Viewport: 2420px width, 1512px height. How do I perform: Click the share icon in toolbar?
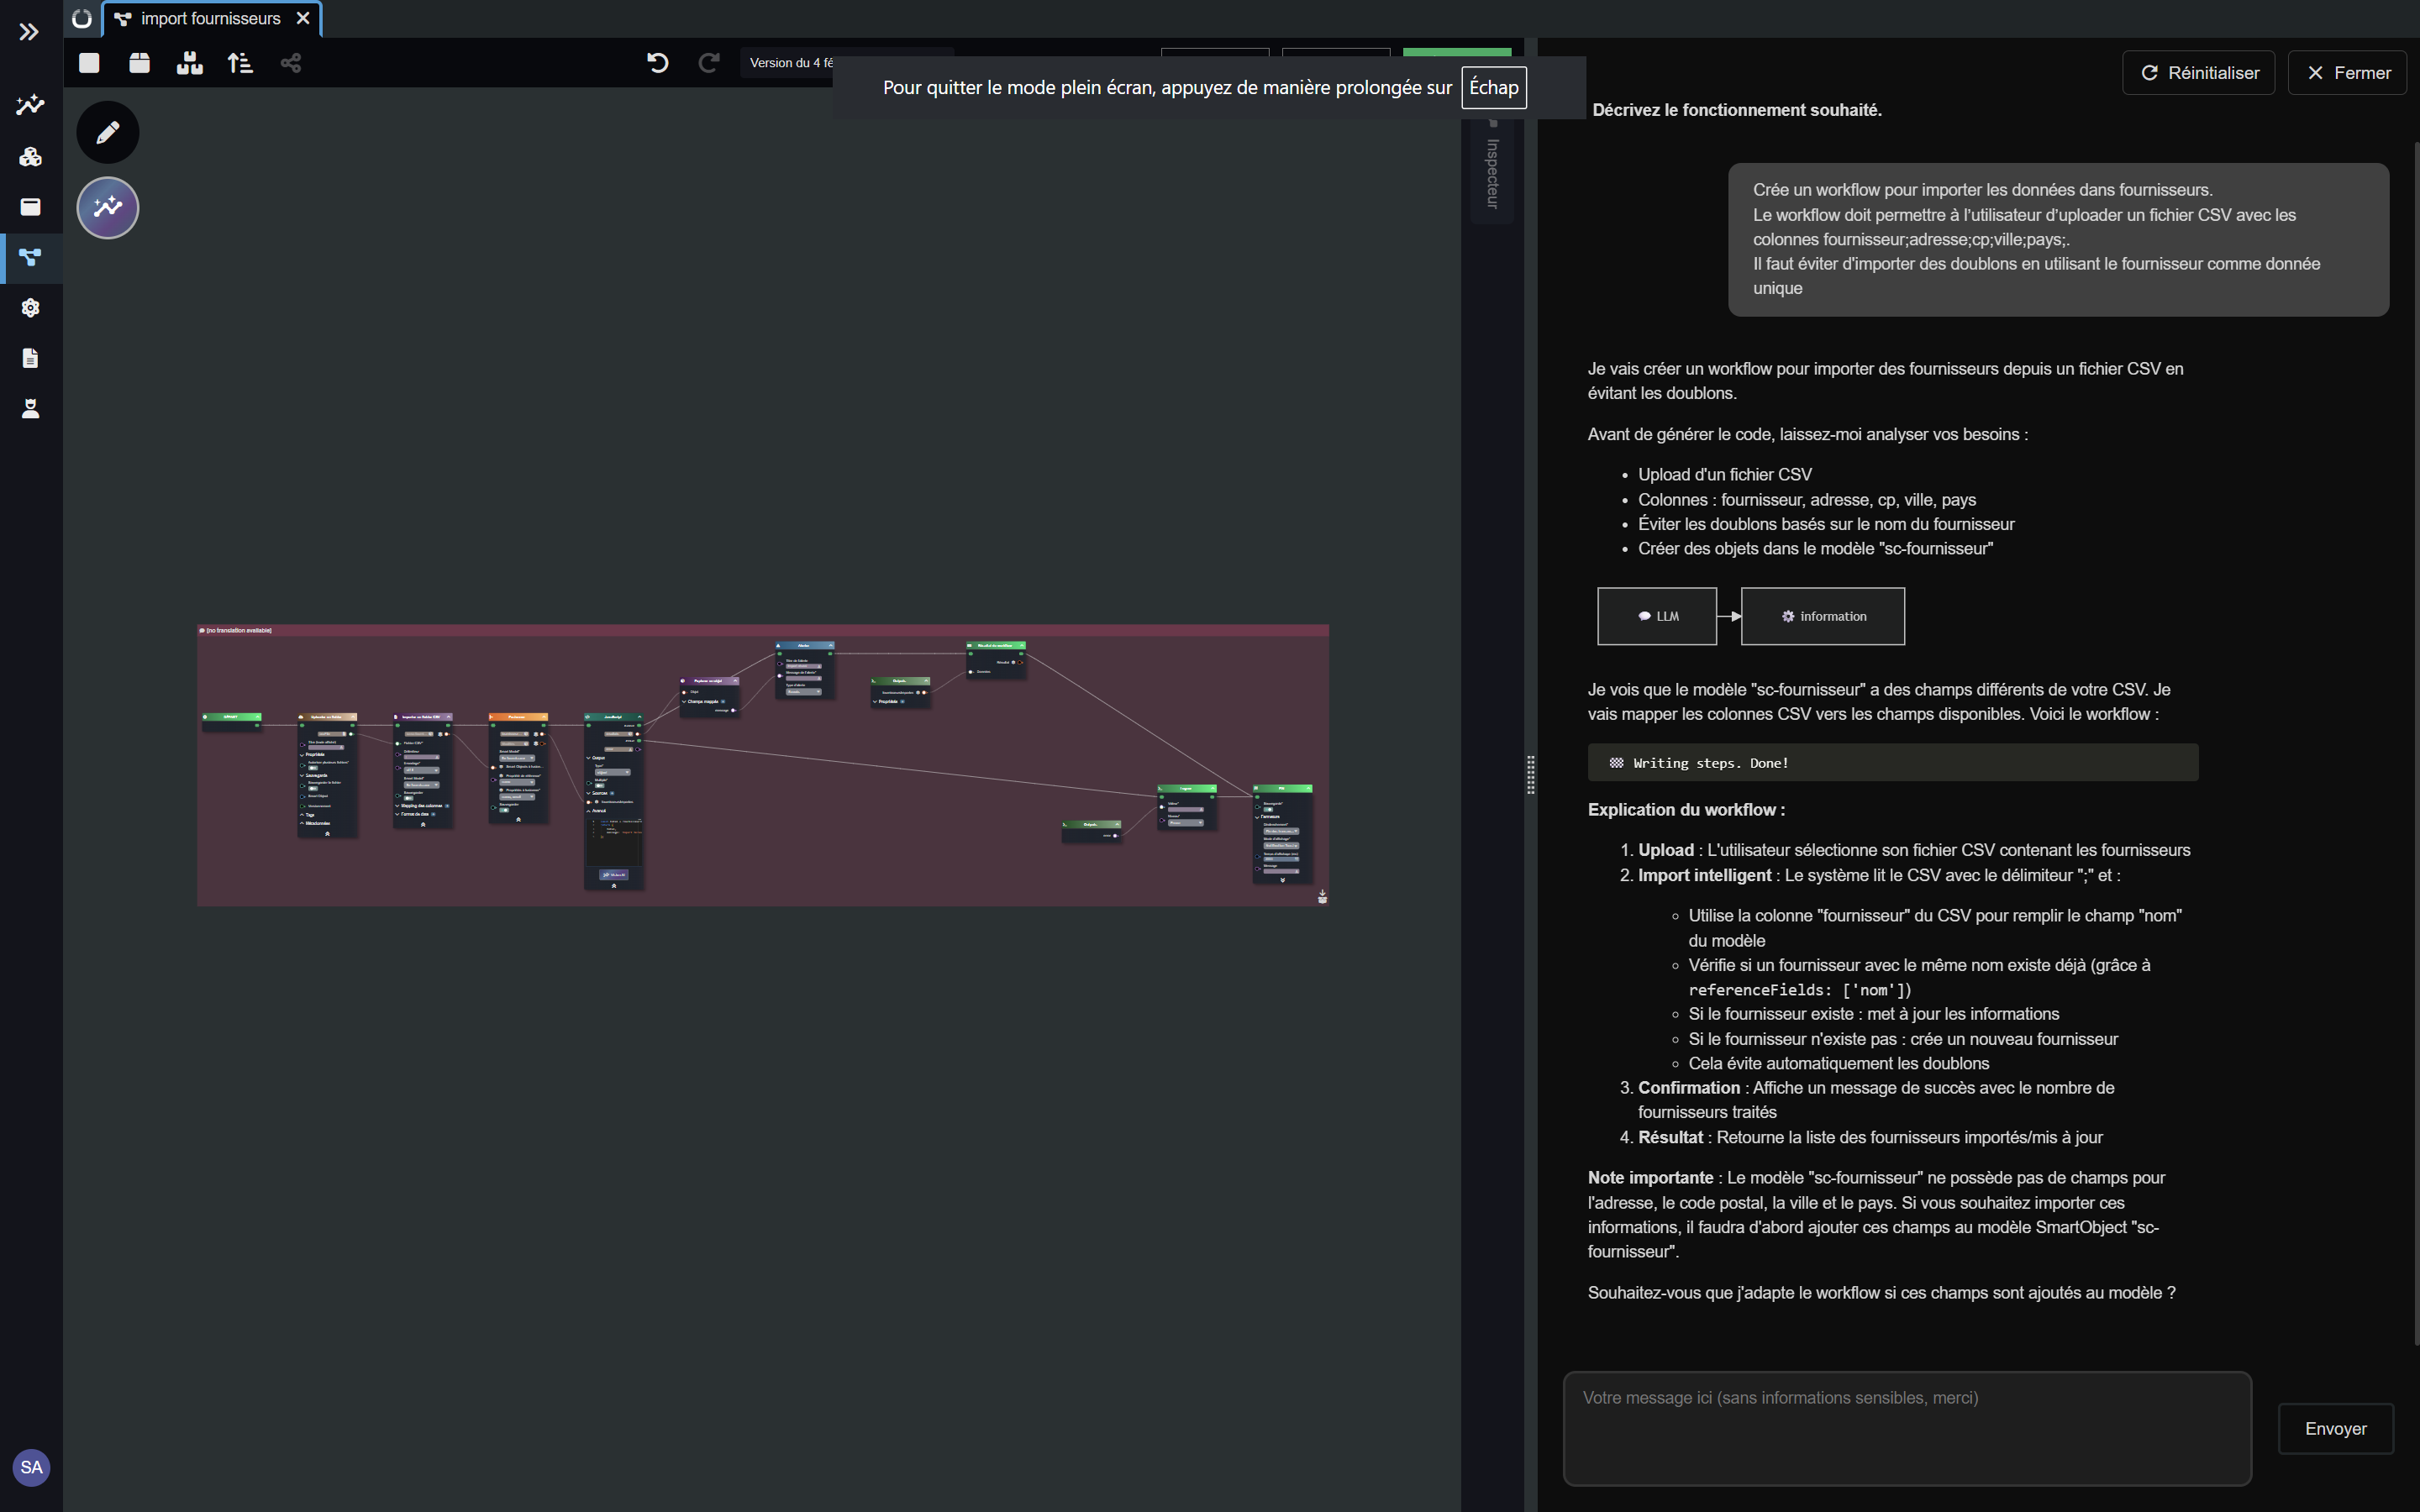[x=290, y=63]
